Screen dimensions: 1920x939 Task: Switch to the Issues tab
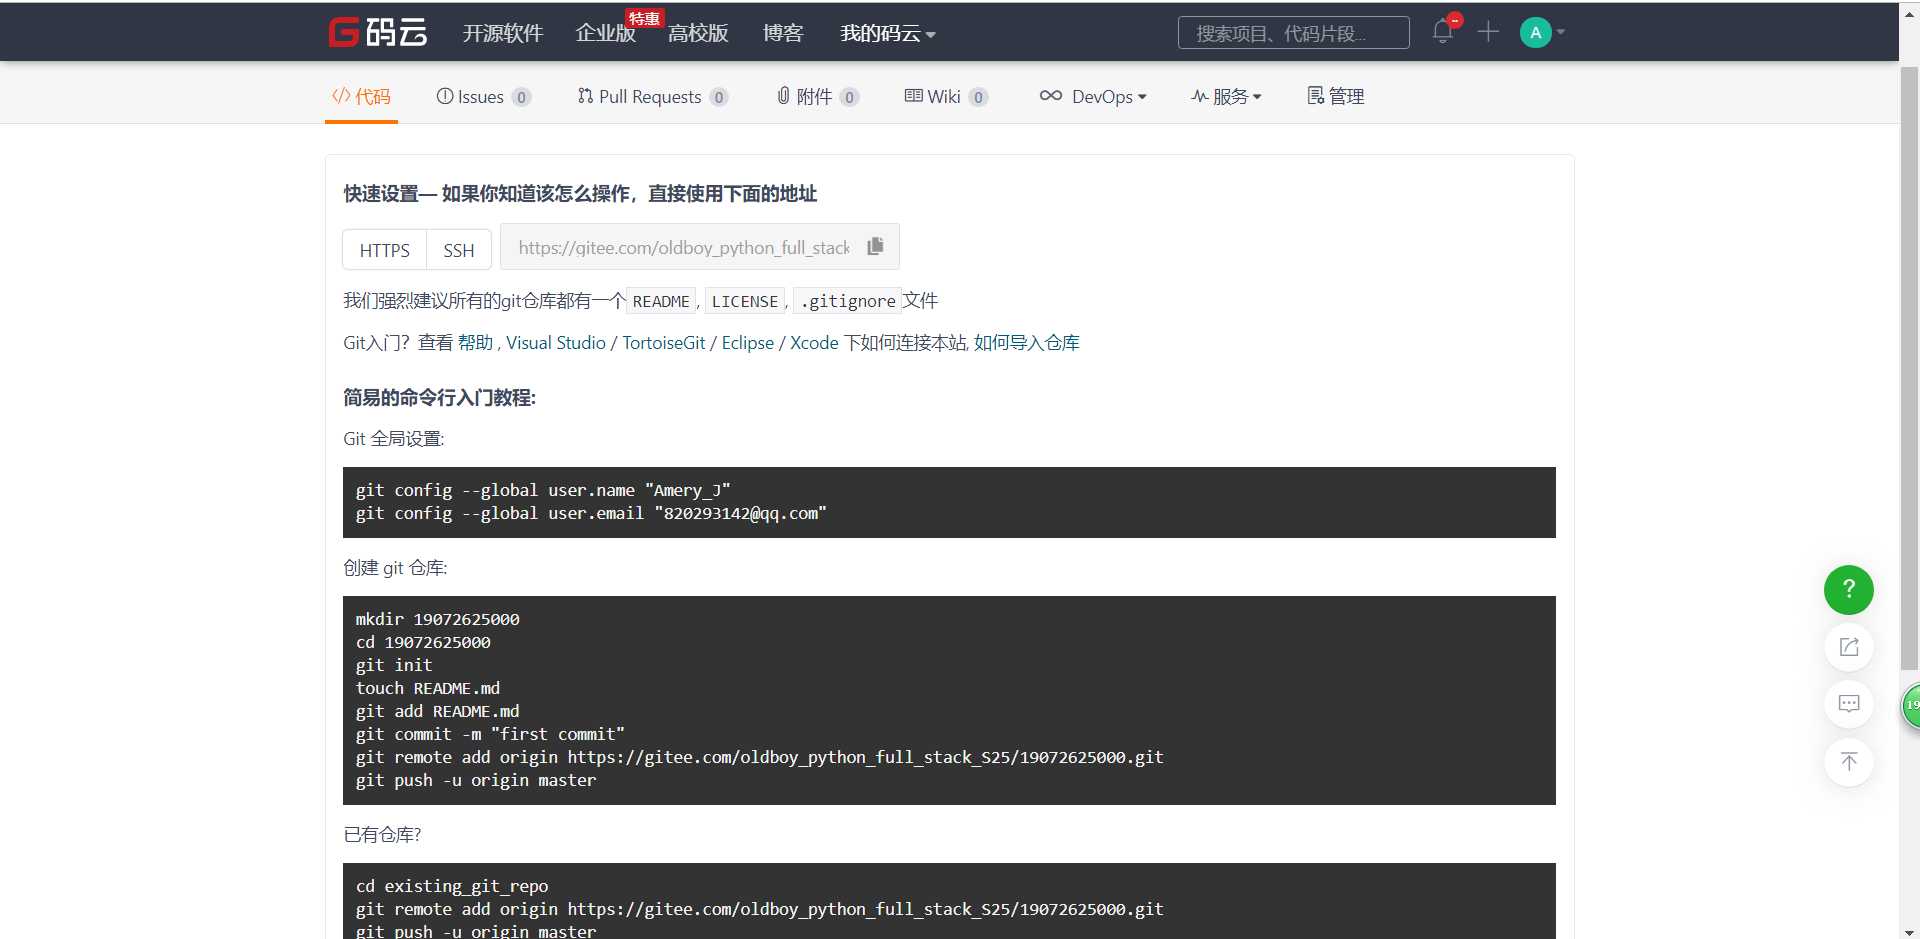tap(483, 96)
